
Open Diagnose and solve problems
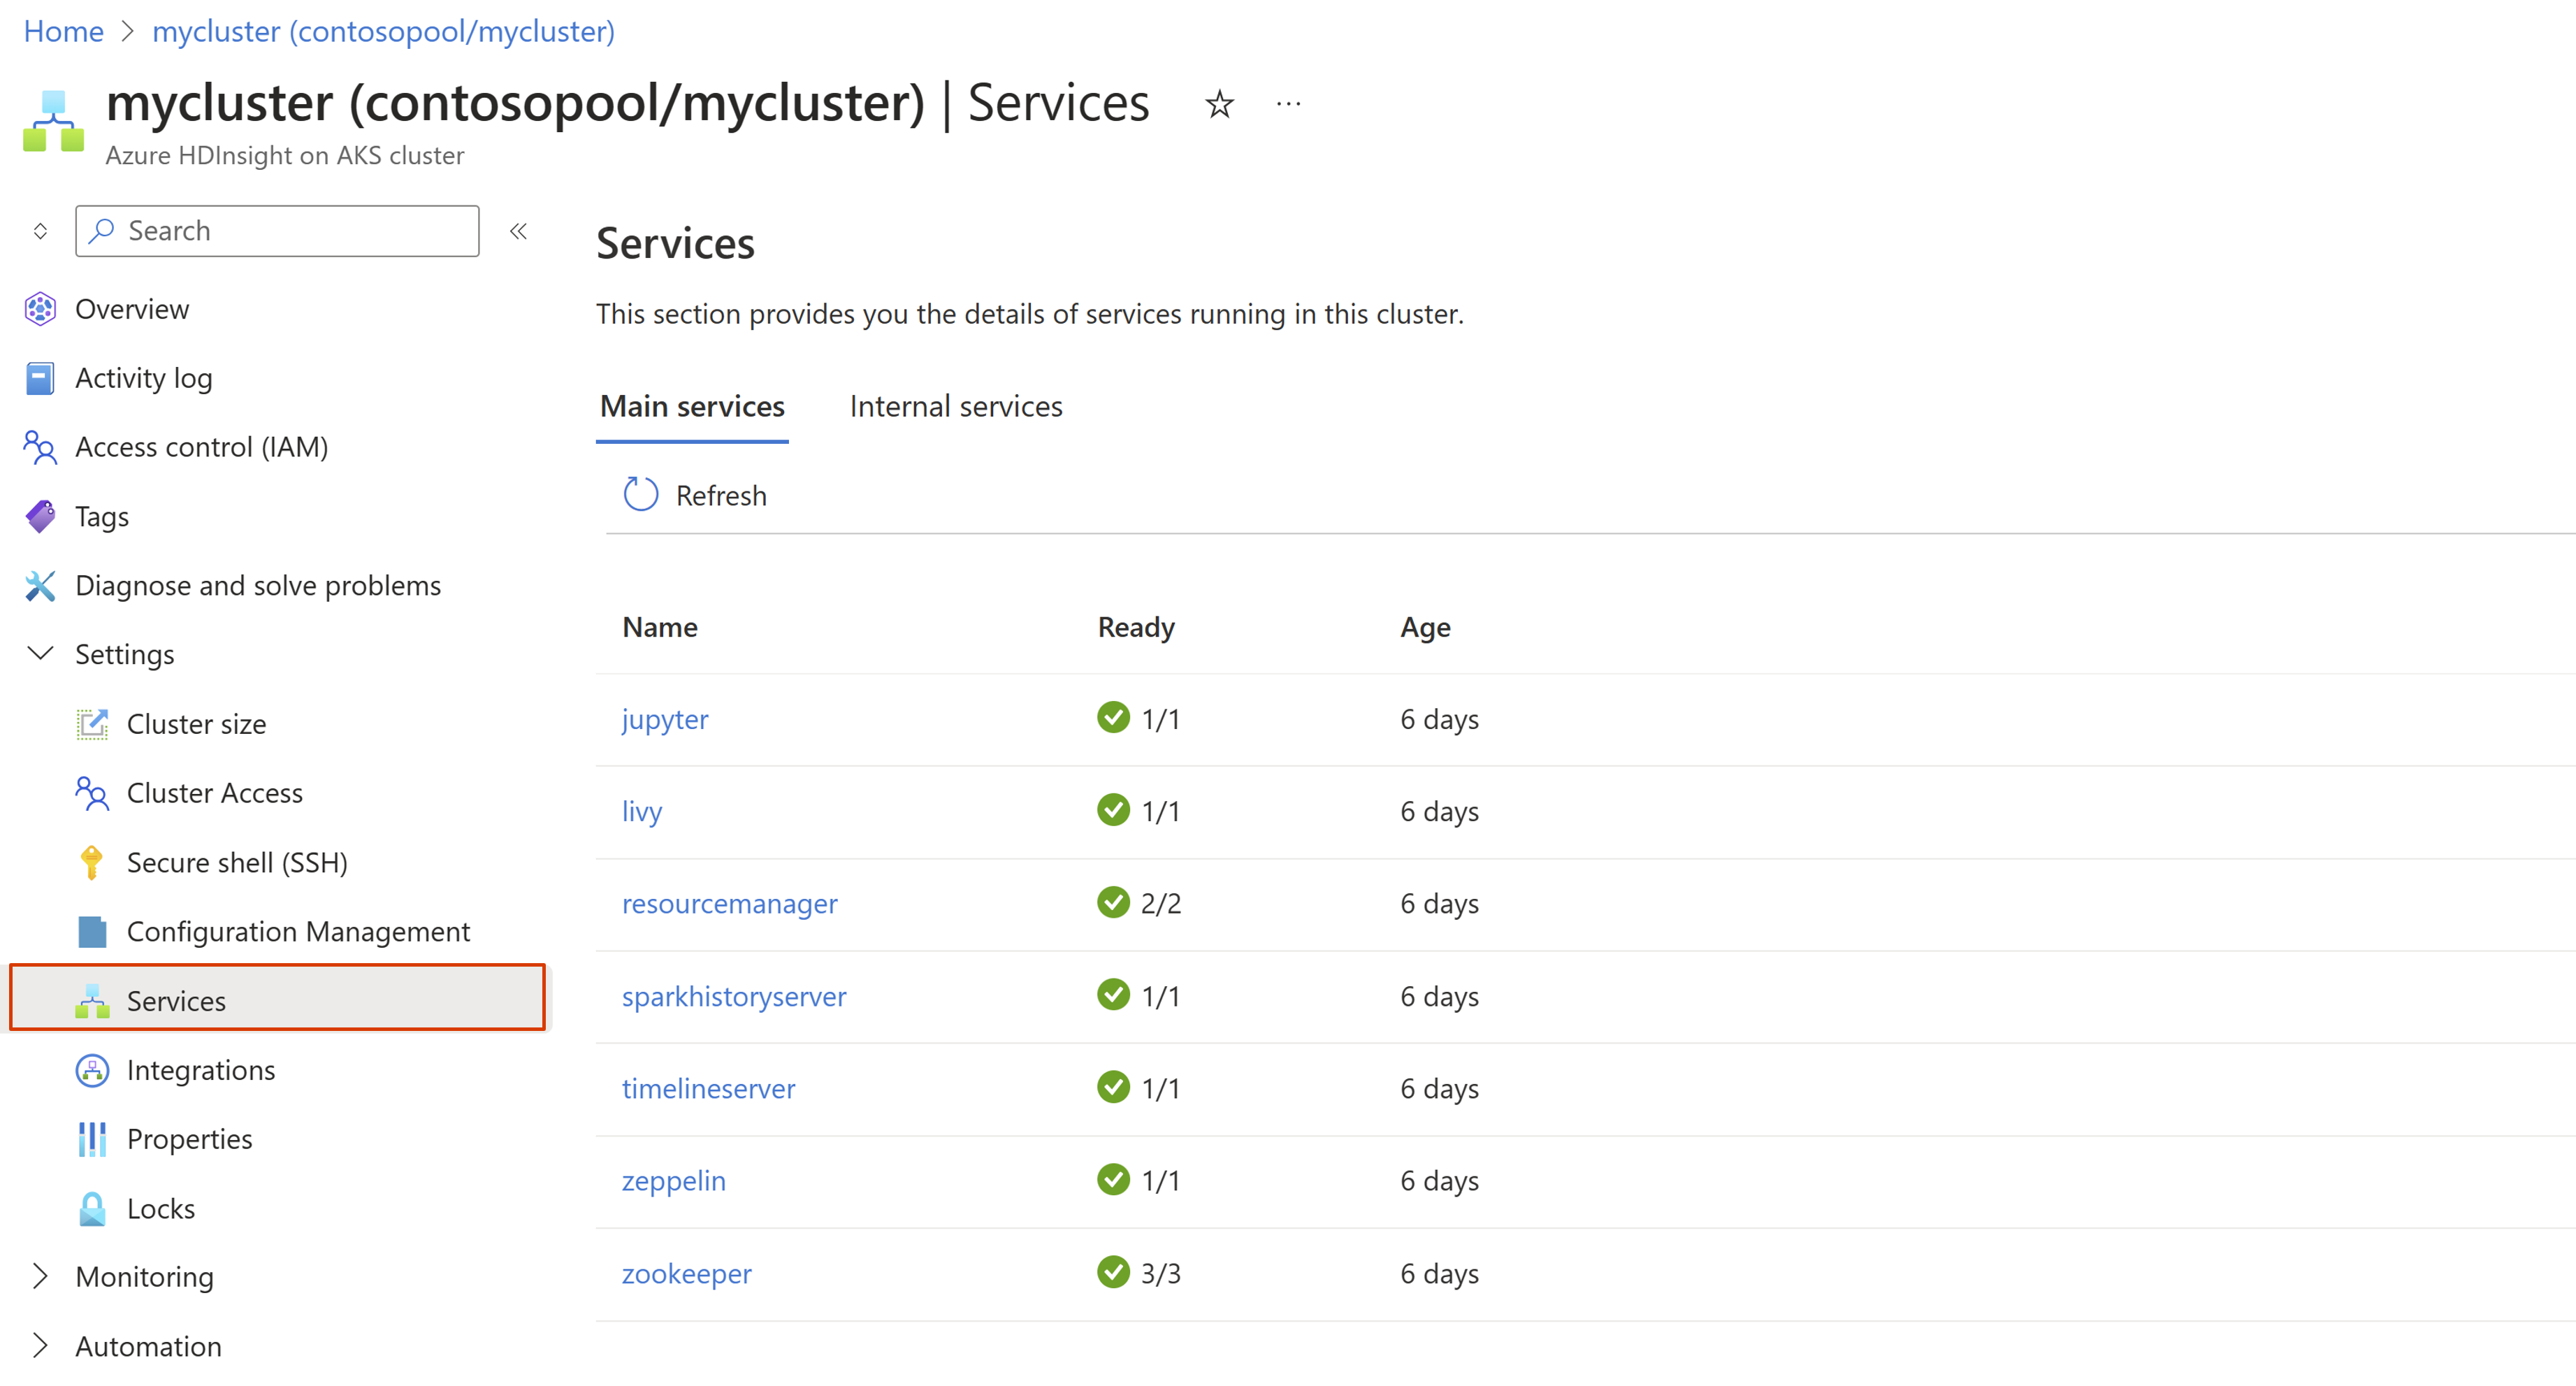click(258, 585)
